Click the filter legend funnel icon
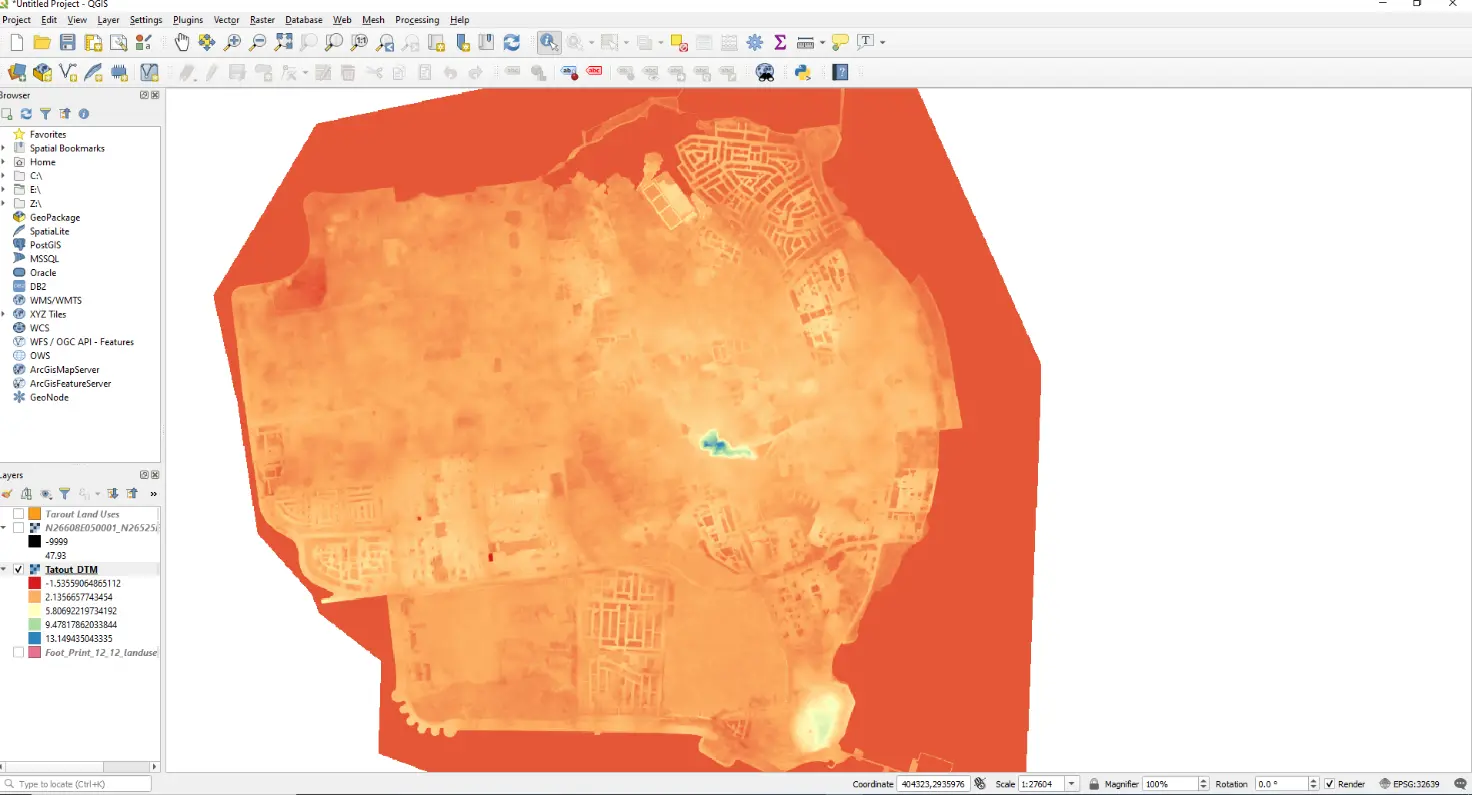Screen dimensions: 1472x795 click(64, 494)
